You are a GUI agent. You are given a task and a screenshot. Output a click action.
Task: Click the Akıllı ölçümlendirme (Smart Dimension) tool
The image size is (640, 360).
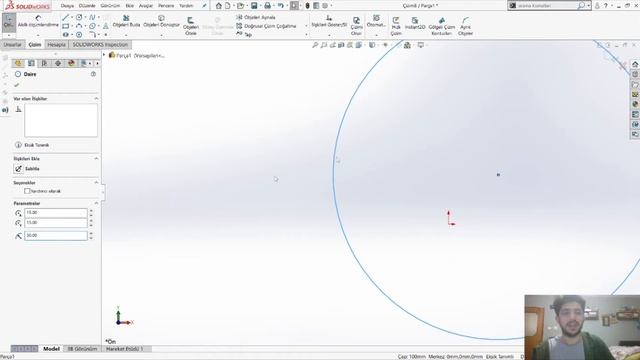[38, 22]
